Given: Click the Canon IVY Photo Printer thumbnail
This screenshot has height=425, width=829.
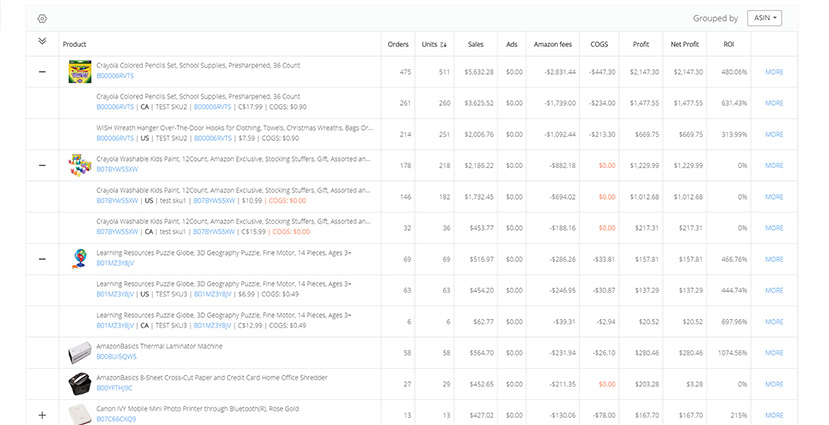Looking at the screenshot, I should (80, 414).
